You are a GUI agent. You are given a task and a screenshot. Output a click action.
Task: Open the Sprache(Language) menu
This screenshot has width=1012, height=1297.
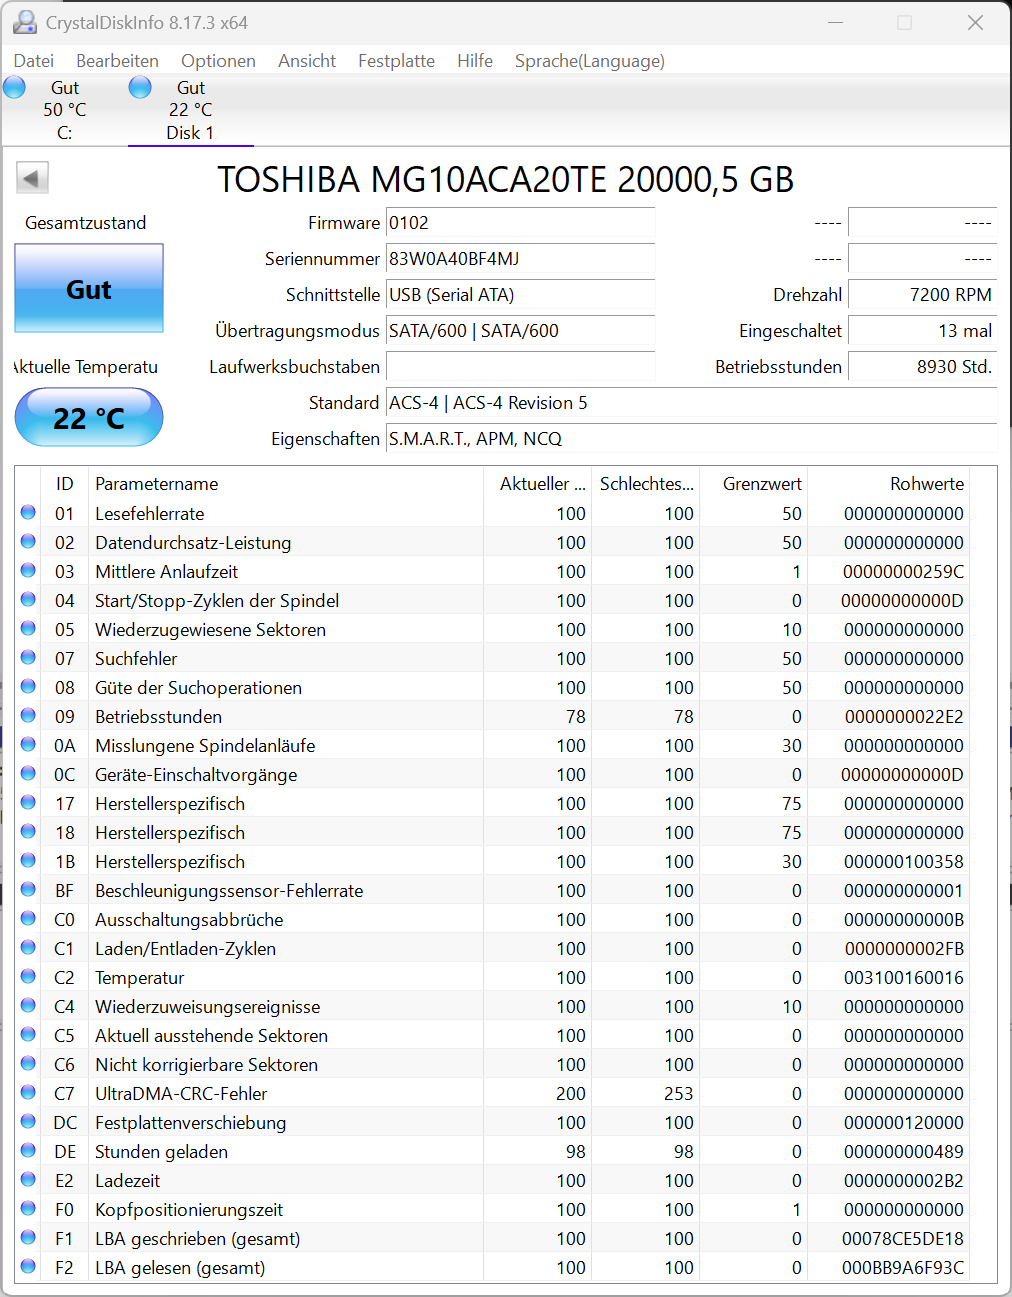click(590, 61)
